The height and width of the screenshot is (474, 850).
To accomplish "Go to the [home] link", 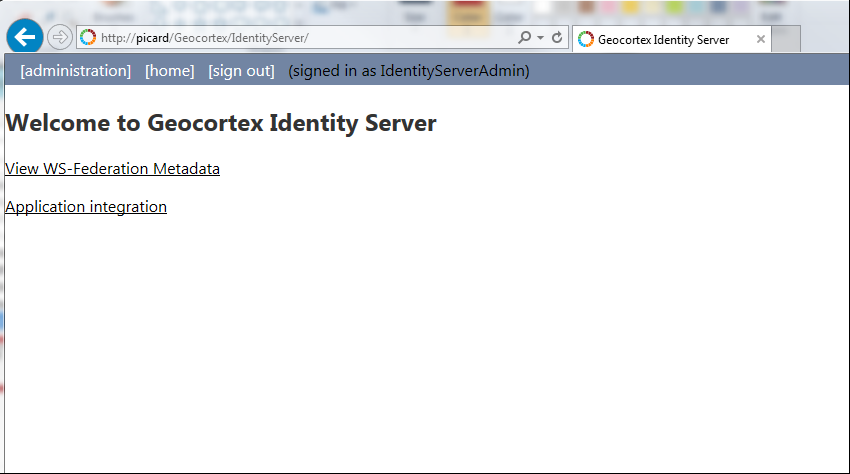I will (170, 71).
